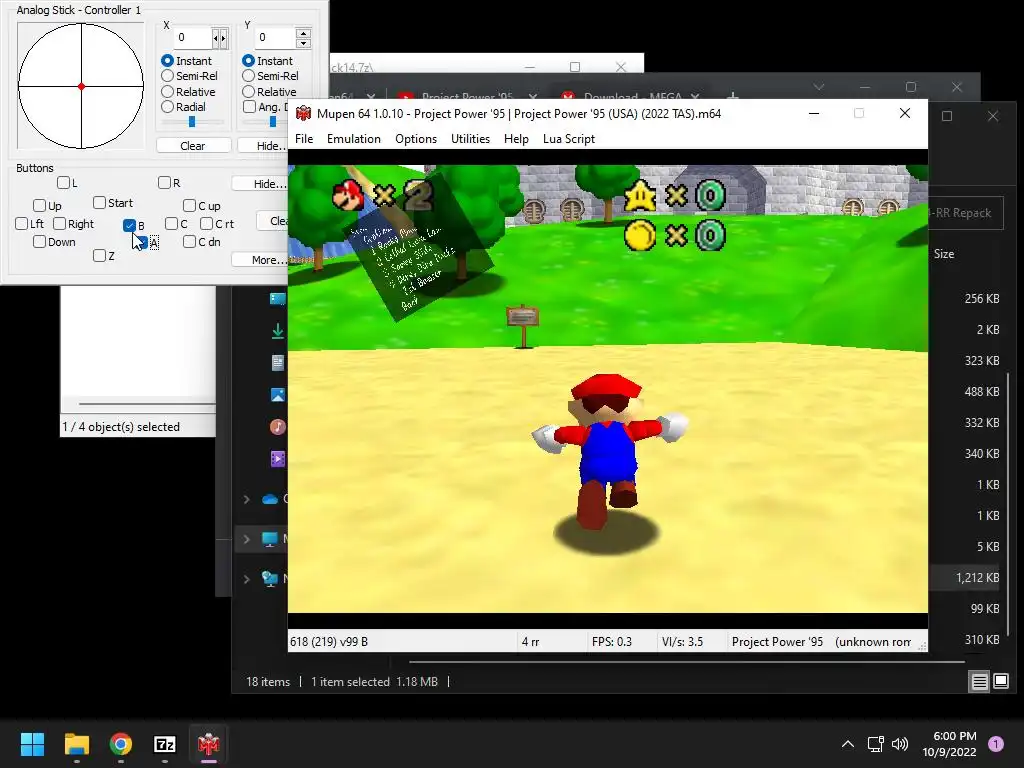Open the File menu in Mupen 64
The width and height of the screenshot is (1024, 768).
304,138
